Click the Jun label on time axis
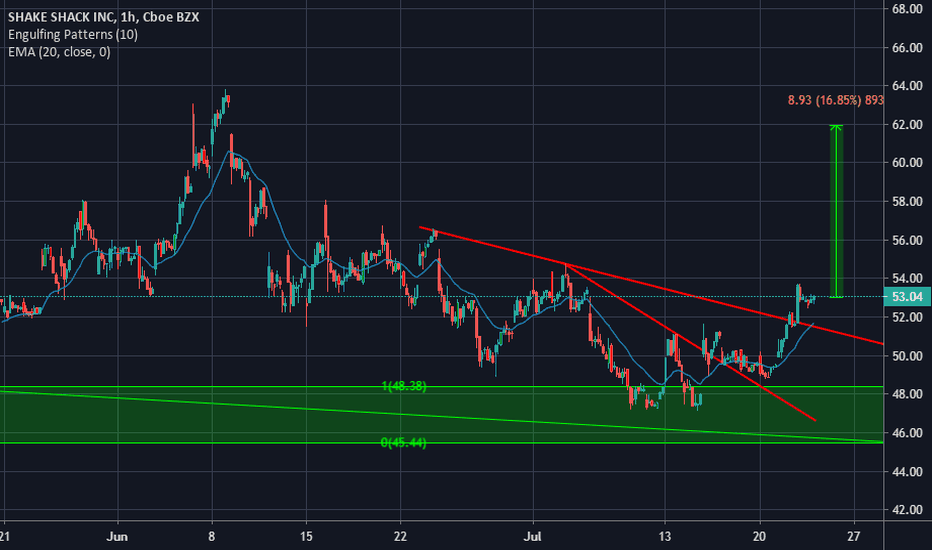The image size is (932, 550). pos(117,536)
